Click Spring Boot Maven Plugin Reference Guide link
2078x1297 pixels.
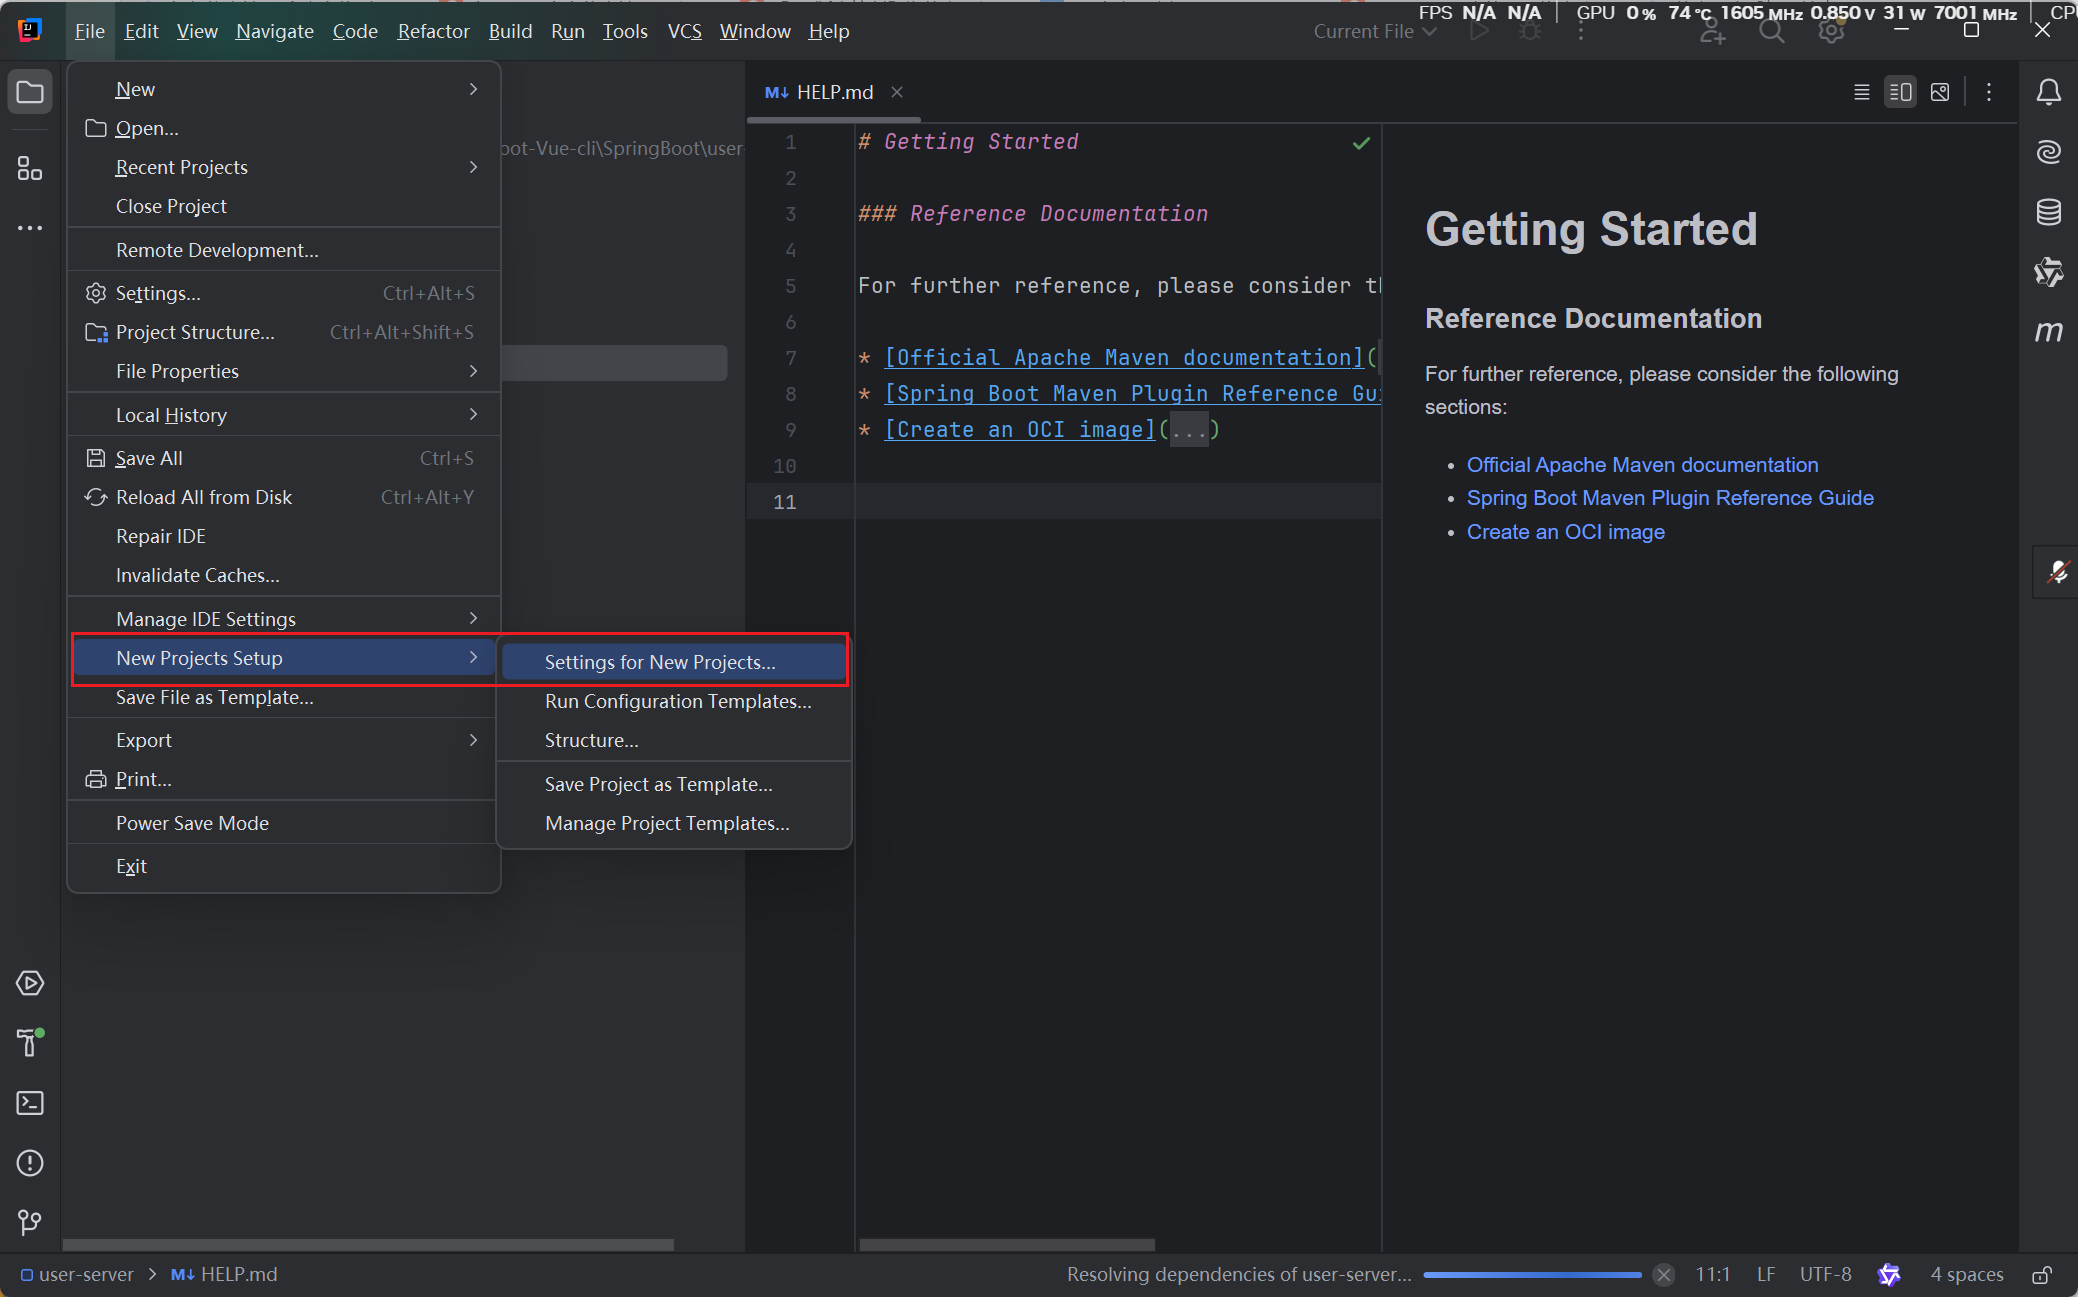coord(1669,498)
